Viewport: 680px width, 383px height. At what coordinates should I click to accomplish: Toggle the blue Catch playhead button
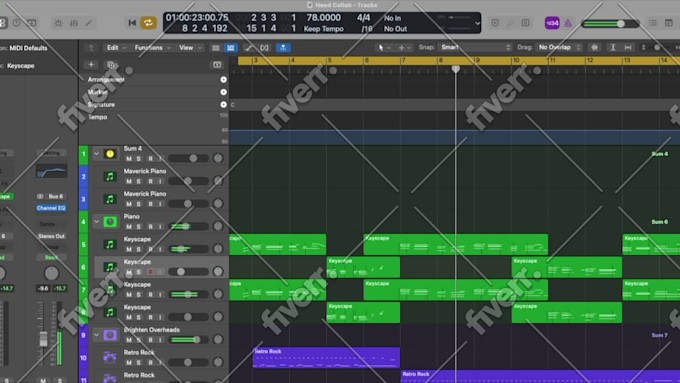(x=283, y=48)
